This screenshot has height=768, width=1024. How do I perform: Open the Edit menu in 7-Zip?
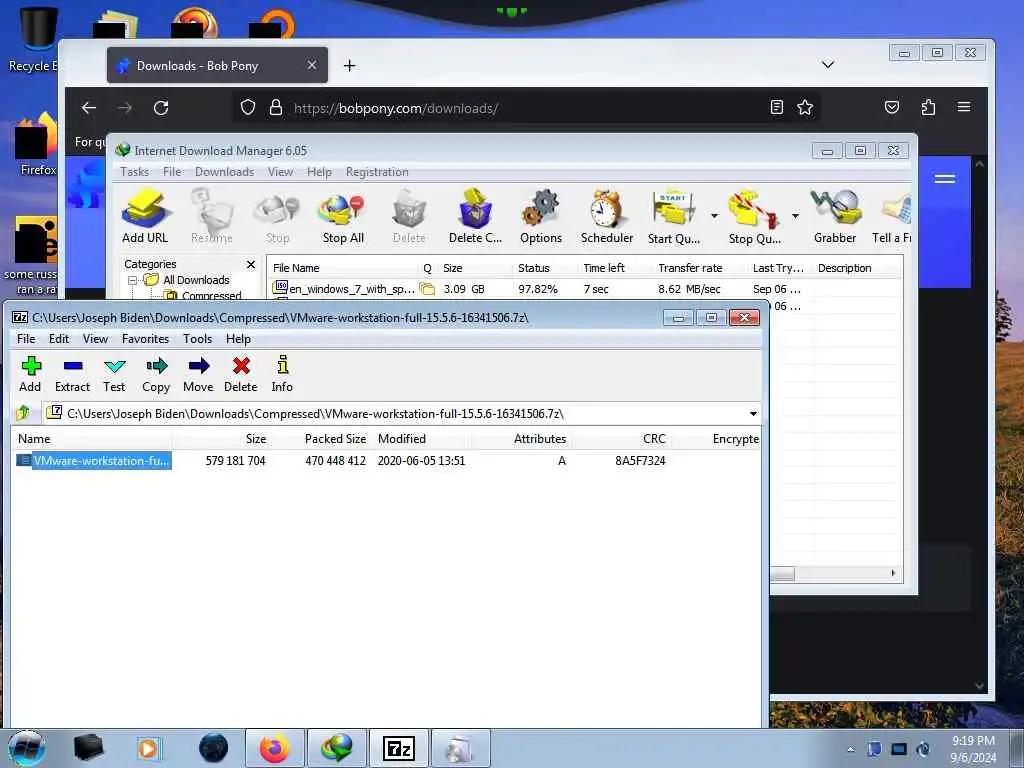[x=59, y=338]
